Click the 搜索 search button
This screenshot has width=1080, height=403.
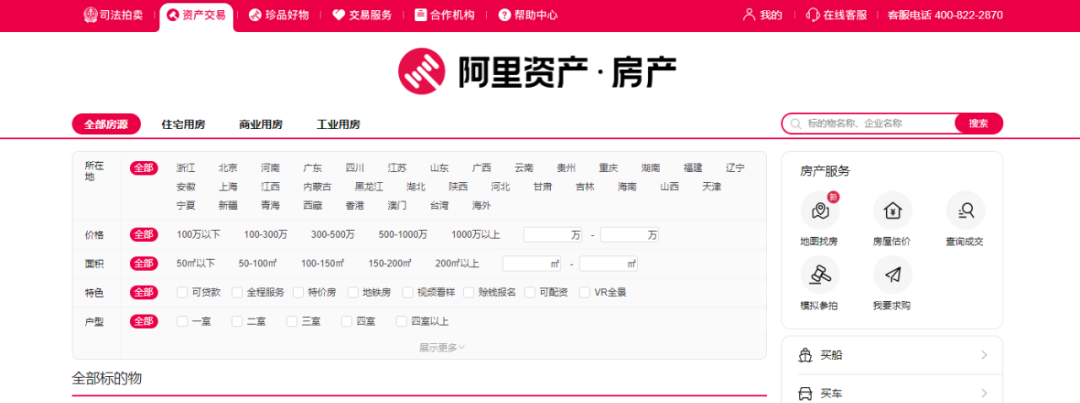(x=979, y=124)
